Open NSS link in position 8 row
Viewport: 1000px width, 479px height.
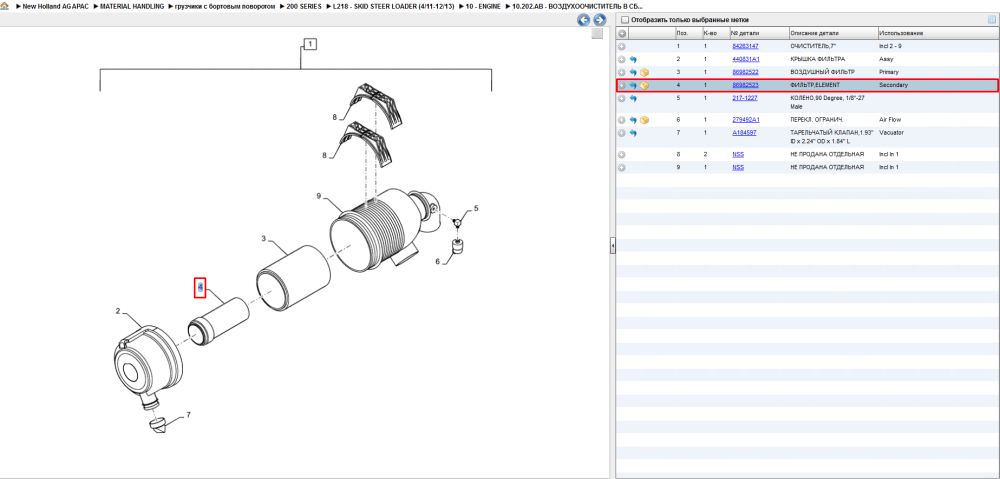coord(738,154)
